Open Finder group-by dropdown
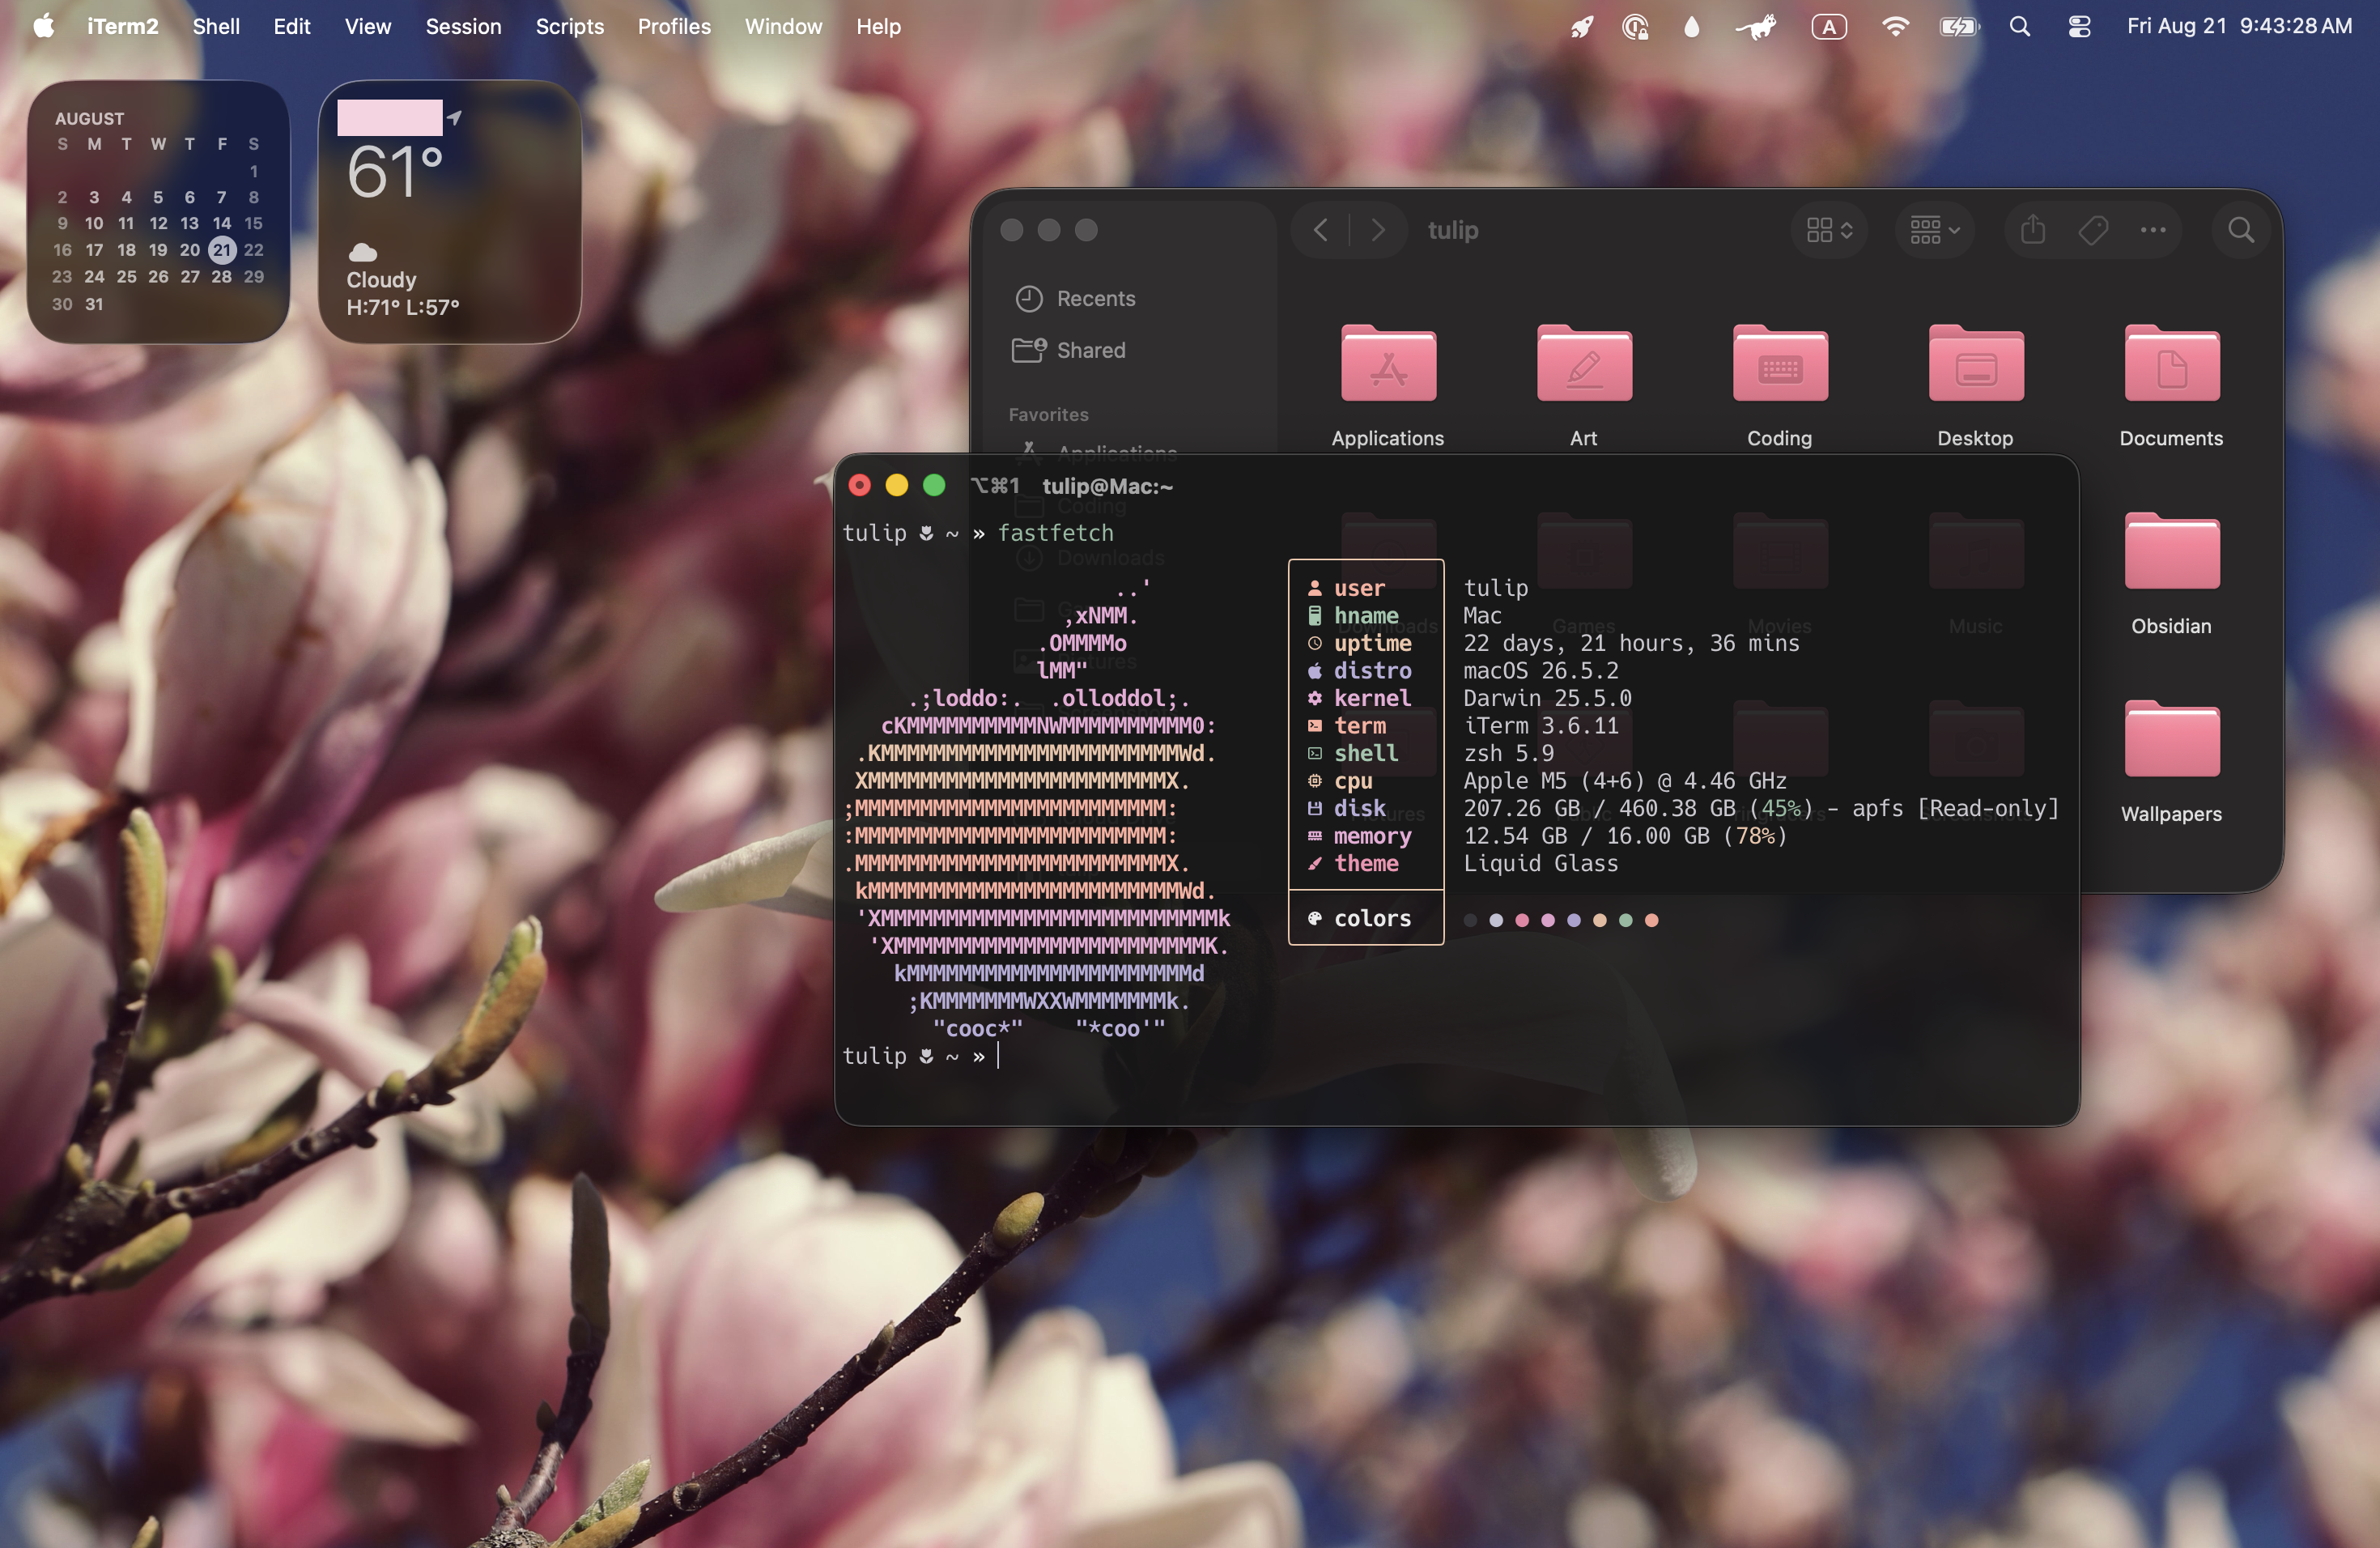 (x=1934, y=230)
